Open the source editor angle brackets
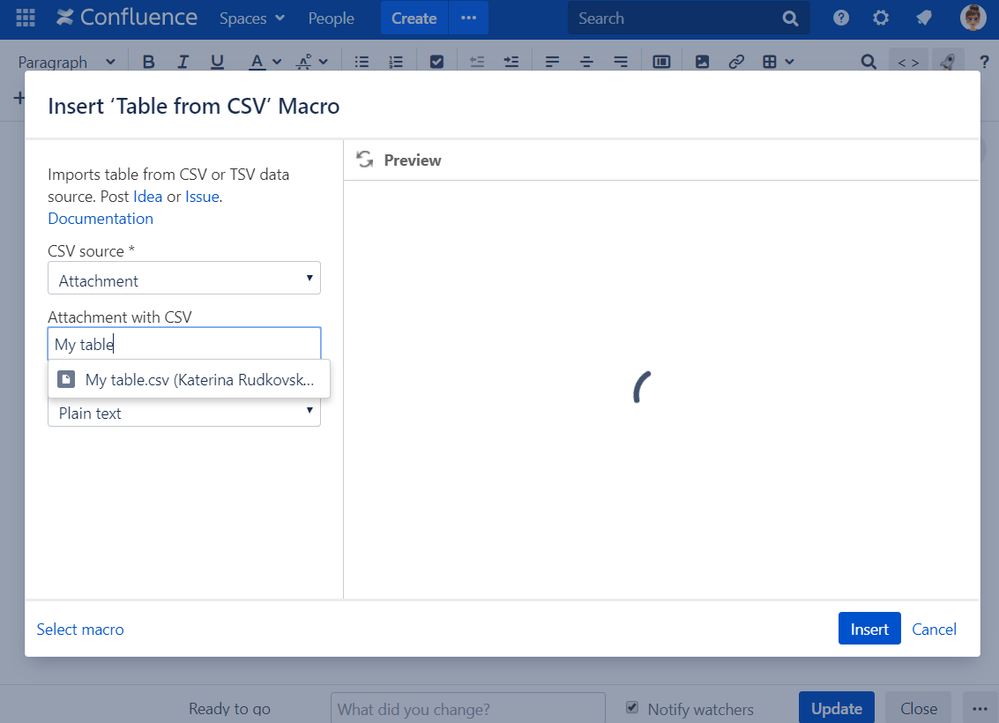The width and height of the screenshot is (999, 723). (908, 62)
